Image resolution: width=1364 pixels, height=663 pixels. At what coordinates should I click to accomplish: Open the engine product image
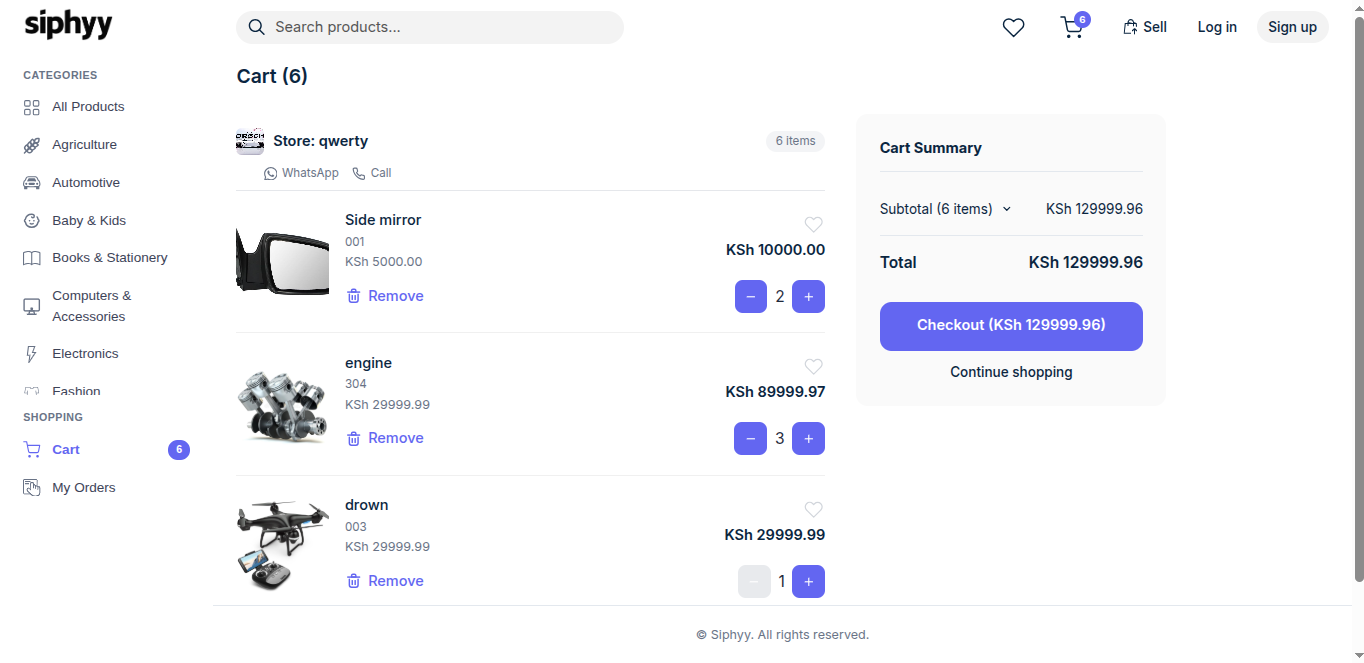pyautogui.click(x=282, y=404)
